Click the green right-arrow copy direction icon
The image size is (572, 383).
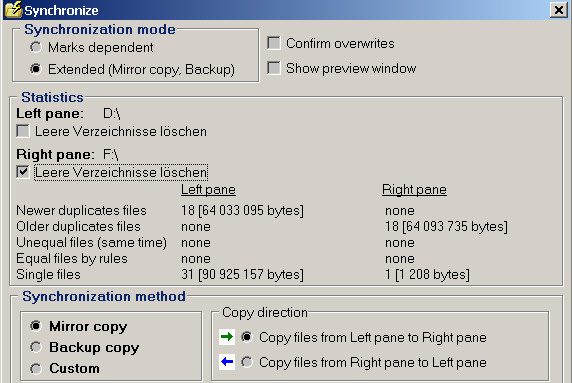pos(227,337)
